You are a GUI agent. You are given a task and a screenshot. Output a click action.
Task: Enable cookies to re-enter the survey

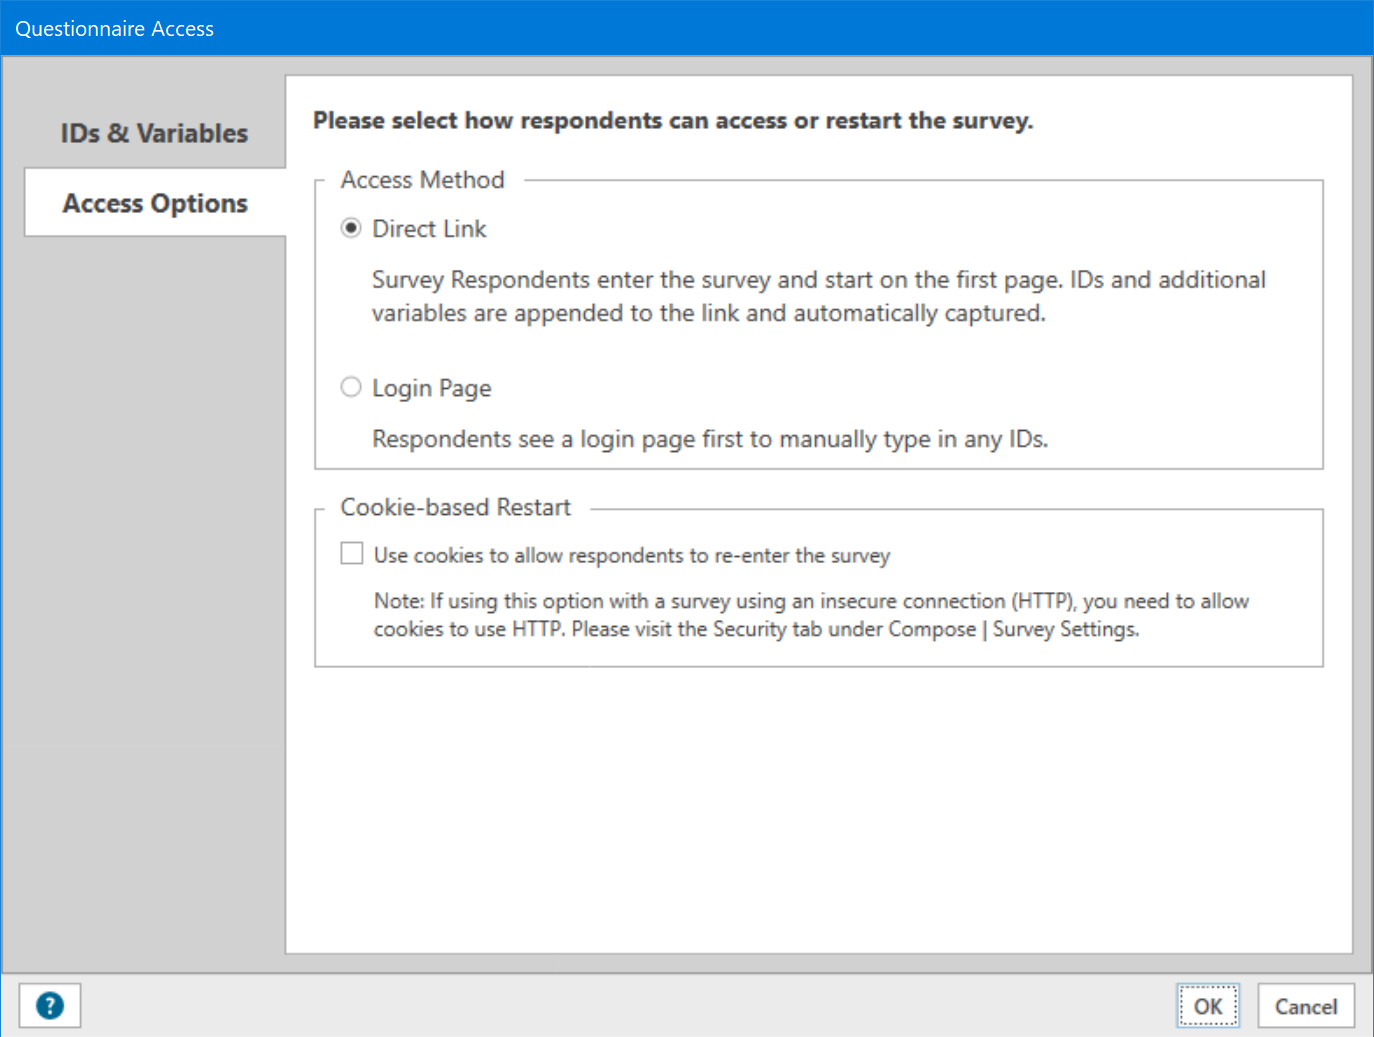[x=352, y=554]
